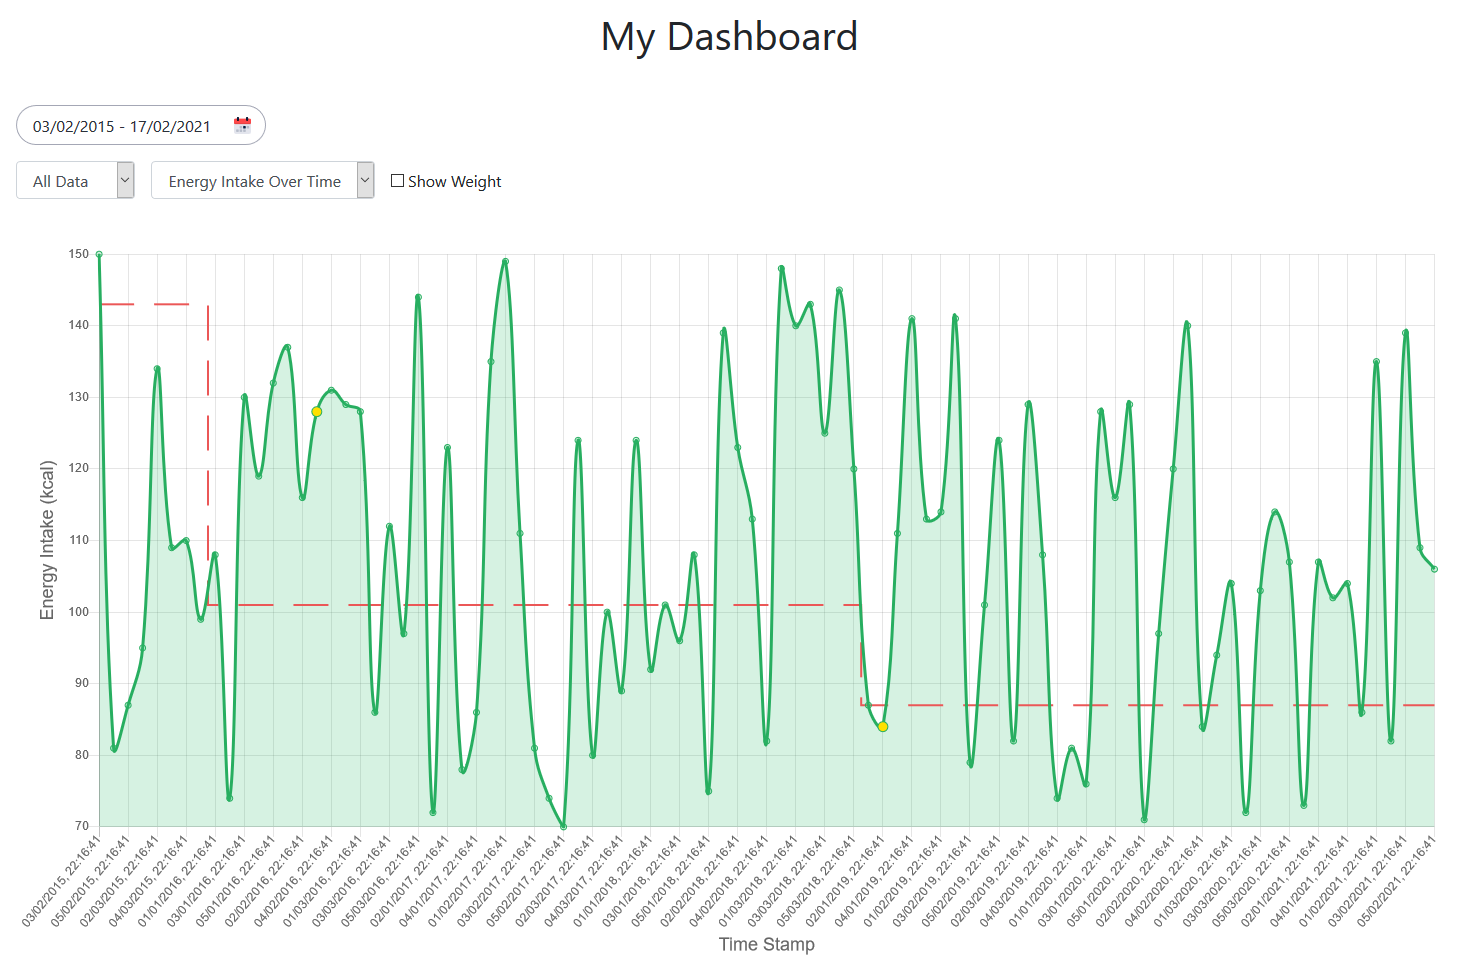Image resolution: width=1468 pixels, height=963 pixels.
Task: Select the lowest data point at 70 kcal
Action: click(563, 826)
